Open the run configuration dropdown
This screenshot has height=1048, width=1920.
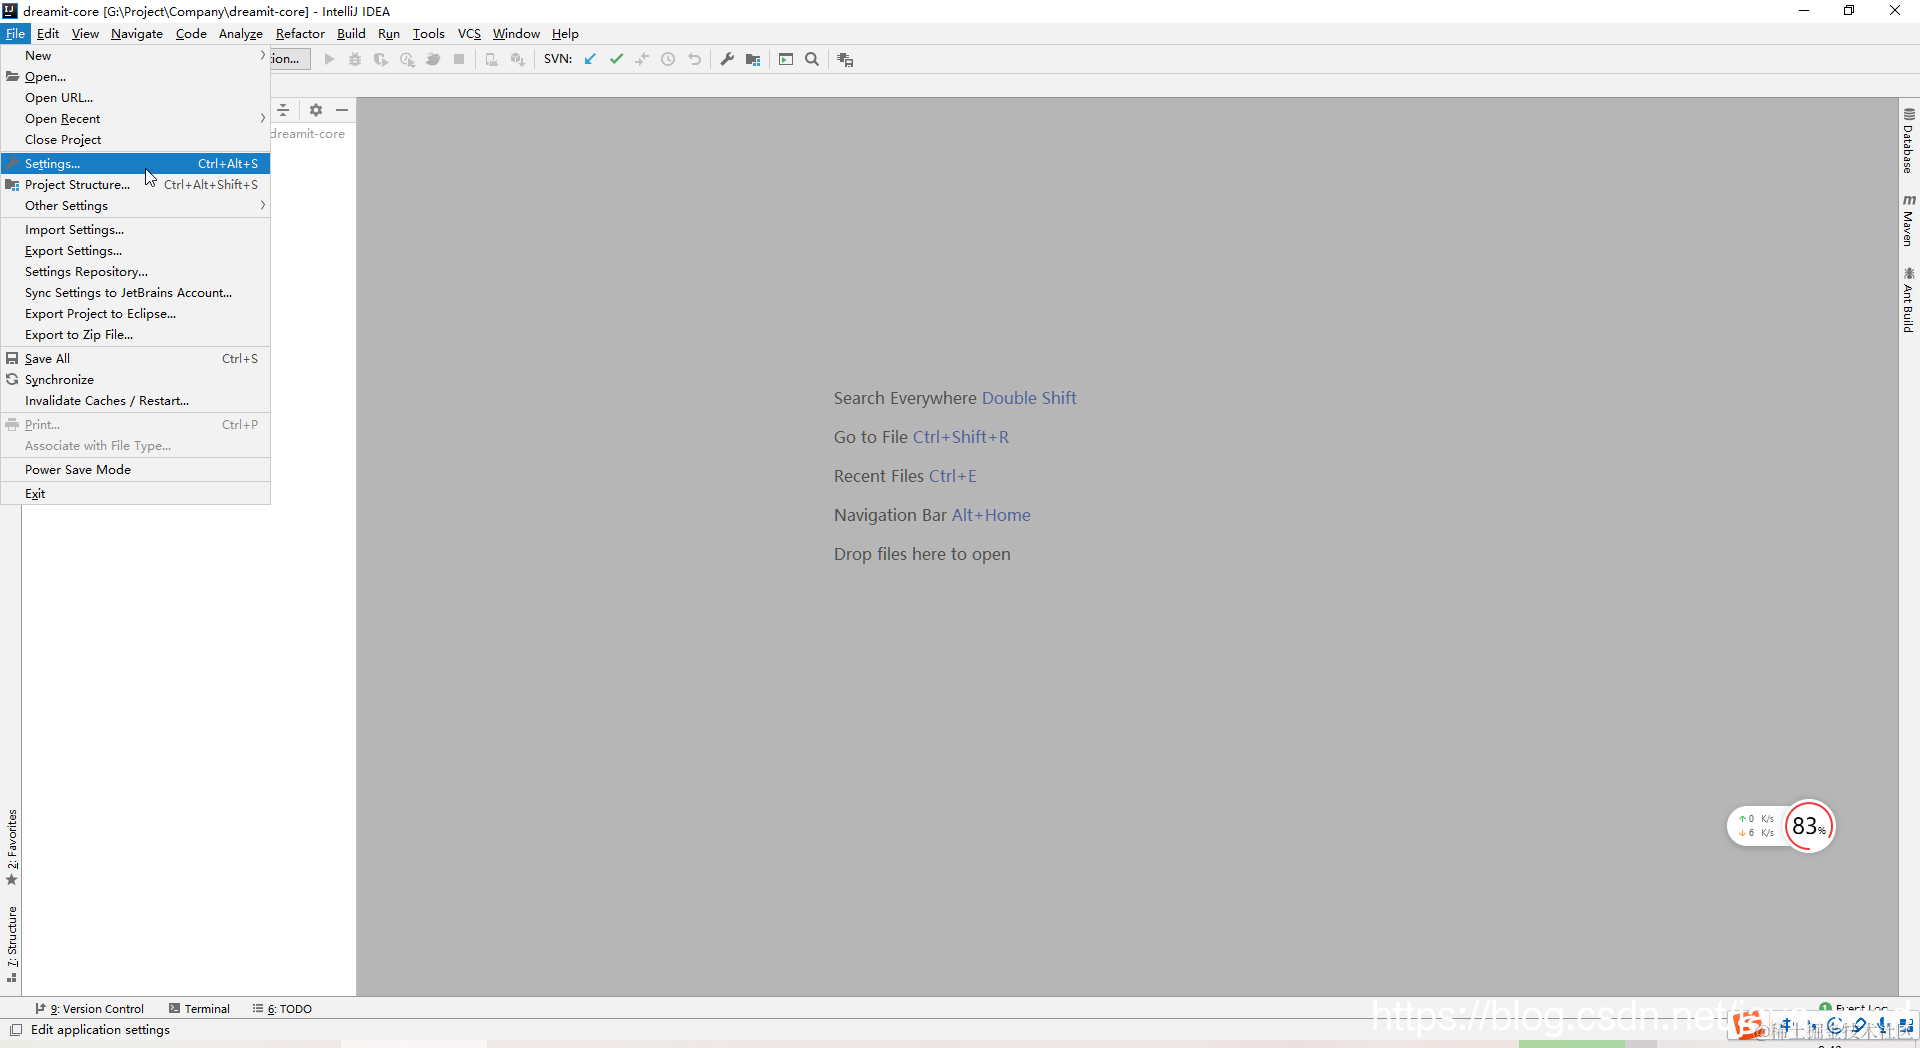(290, 59)
